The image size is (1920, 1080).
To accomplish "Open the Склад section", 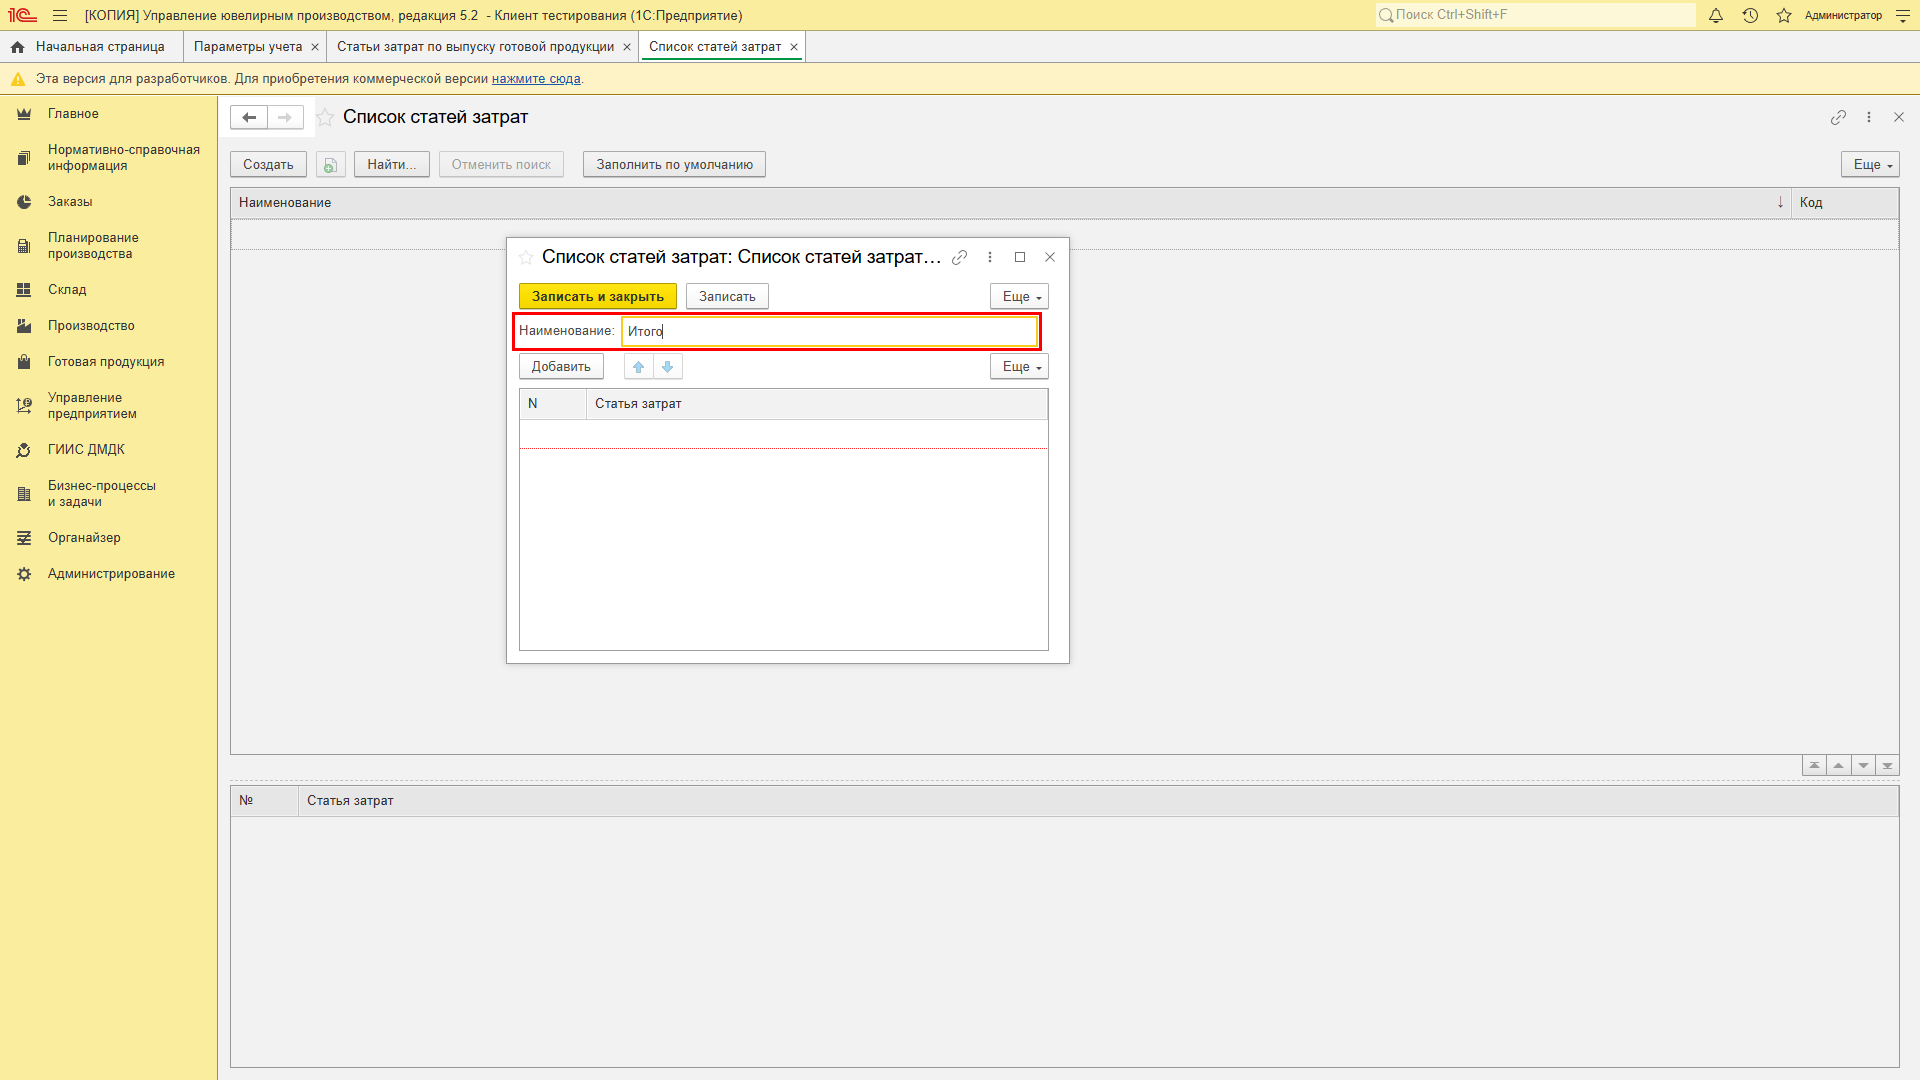I will 108,290.
